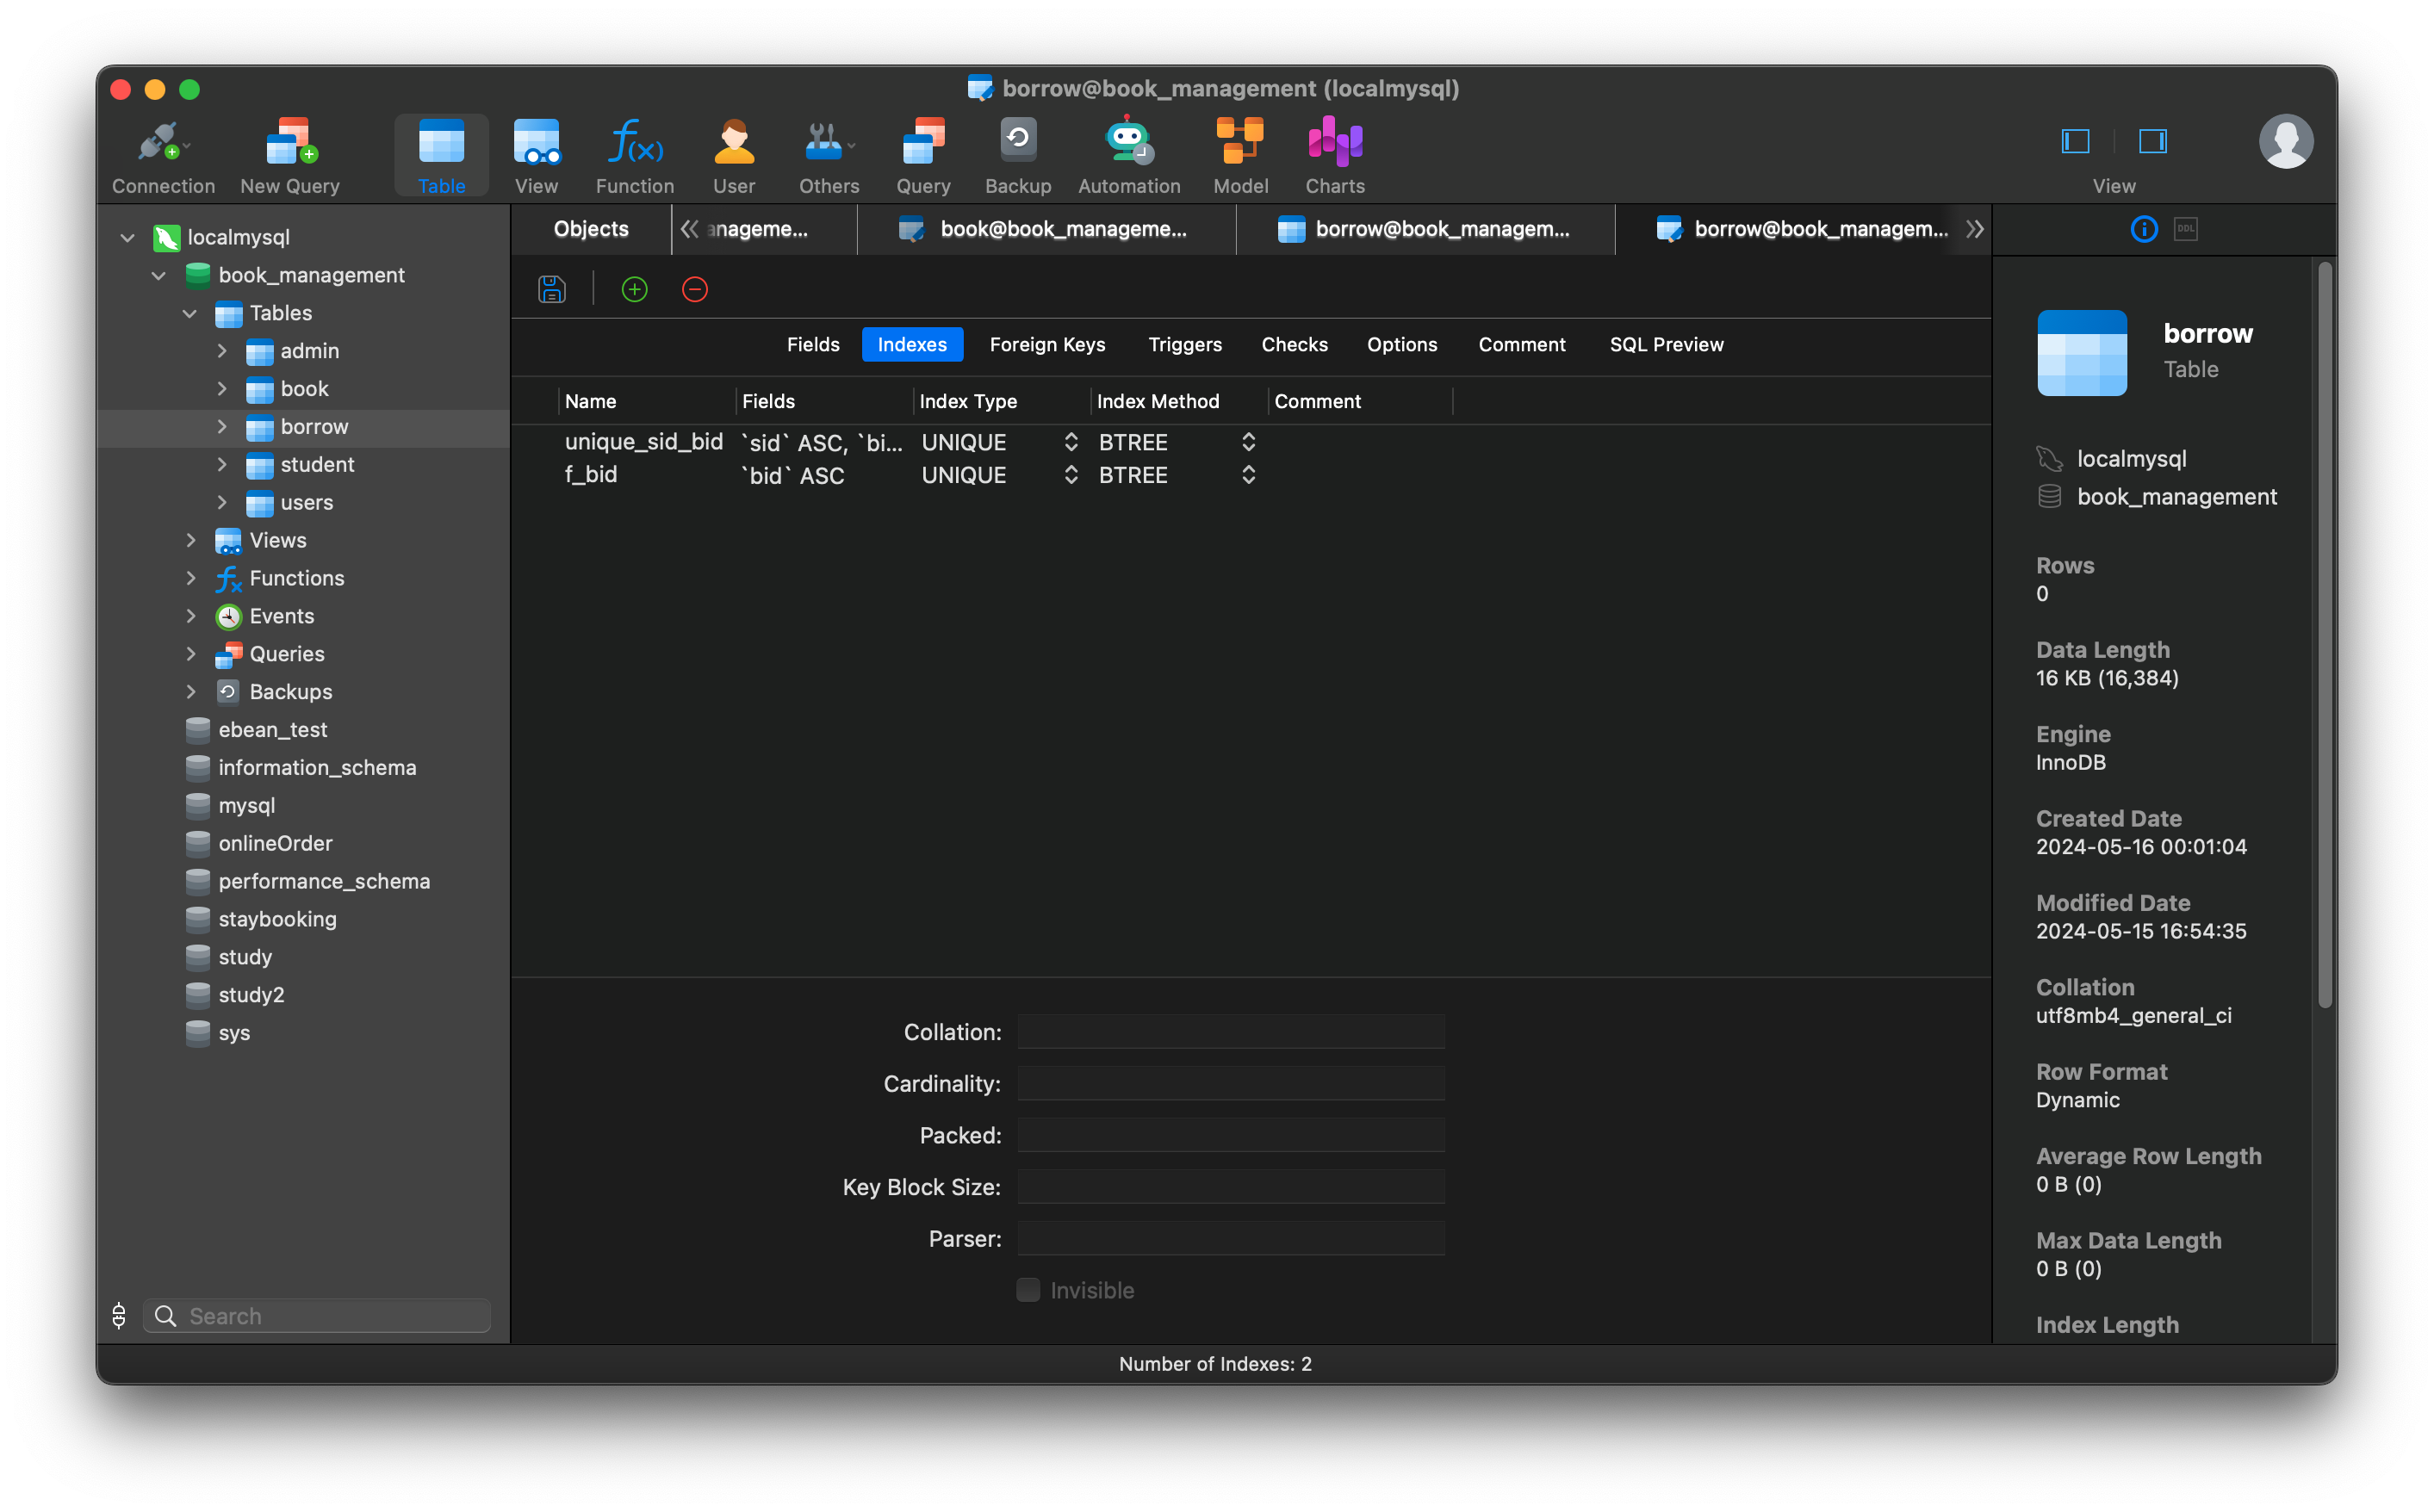Switch to the Foreign Keys tab
Image resolution: width=2434 pixels, height=1512 pixels.
1047,344
